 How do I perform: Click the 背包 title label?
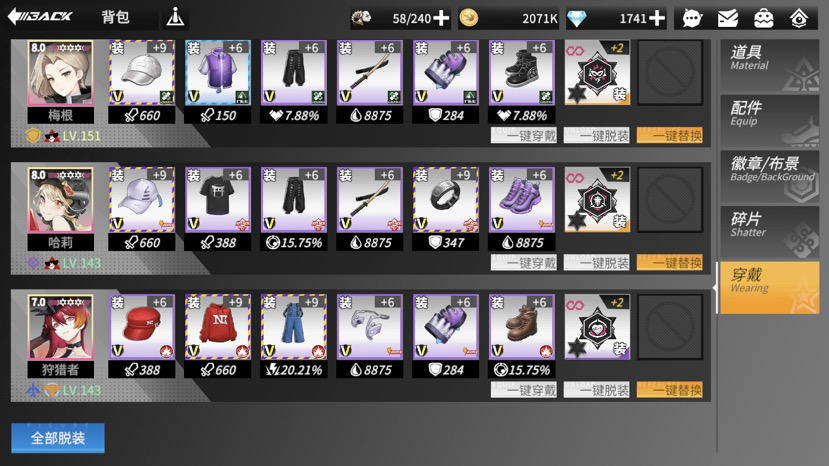coord(115,17)
